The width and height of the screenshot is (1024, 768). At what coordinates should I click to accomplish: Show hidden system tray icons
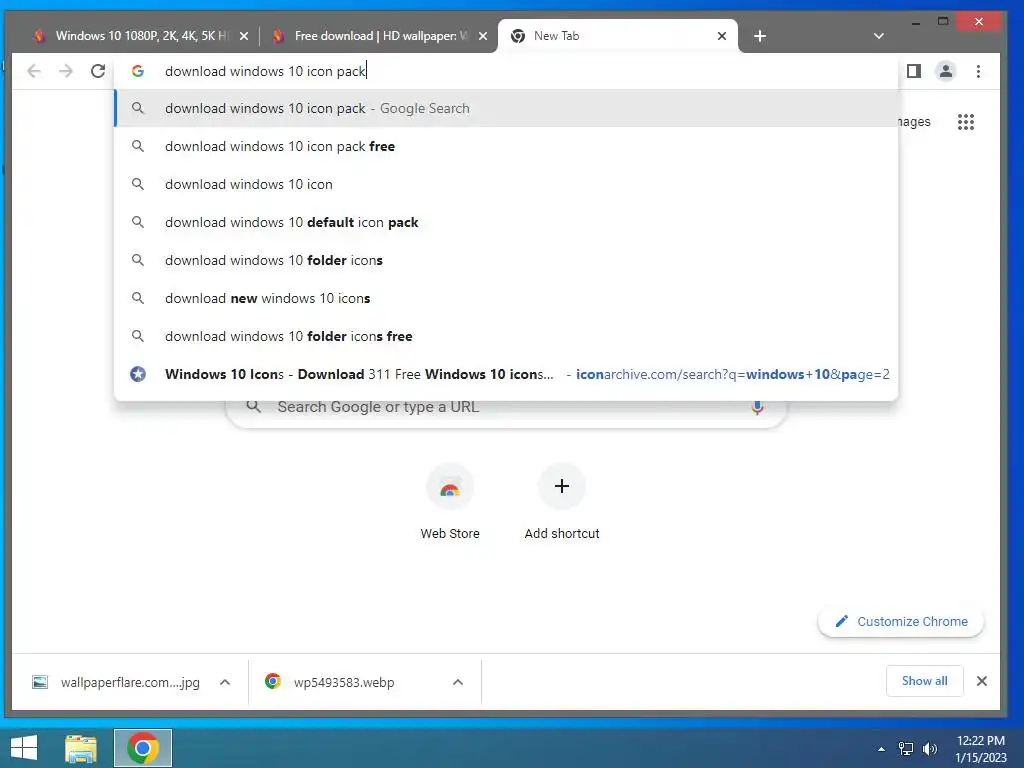(x=882, y=749)
